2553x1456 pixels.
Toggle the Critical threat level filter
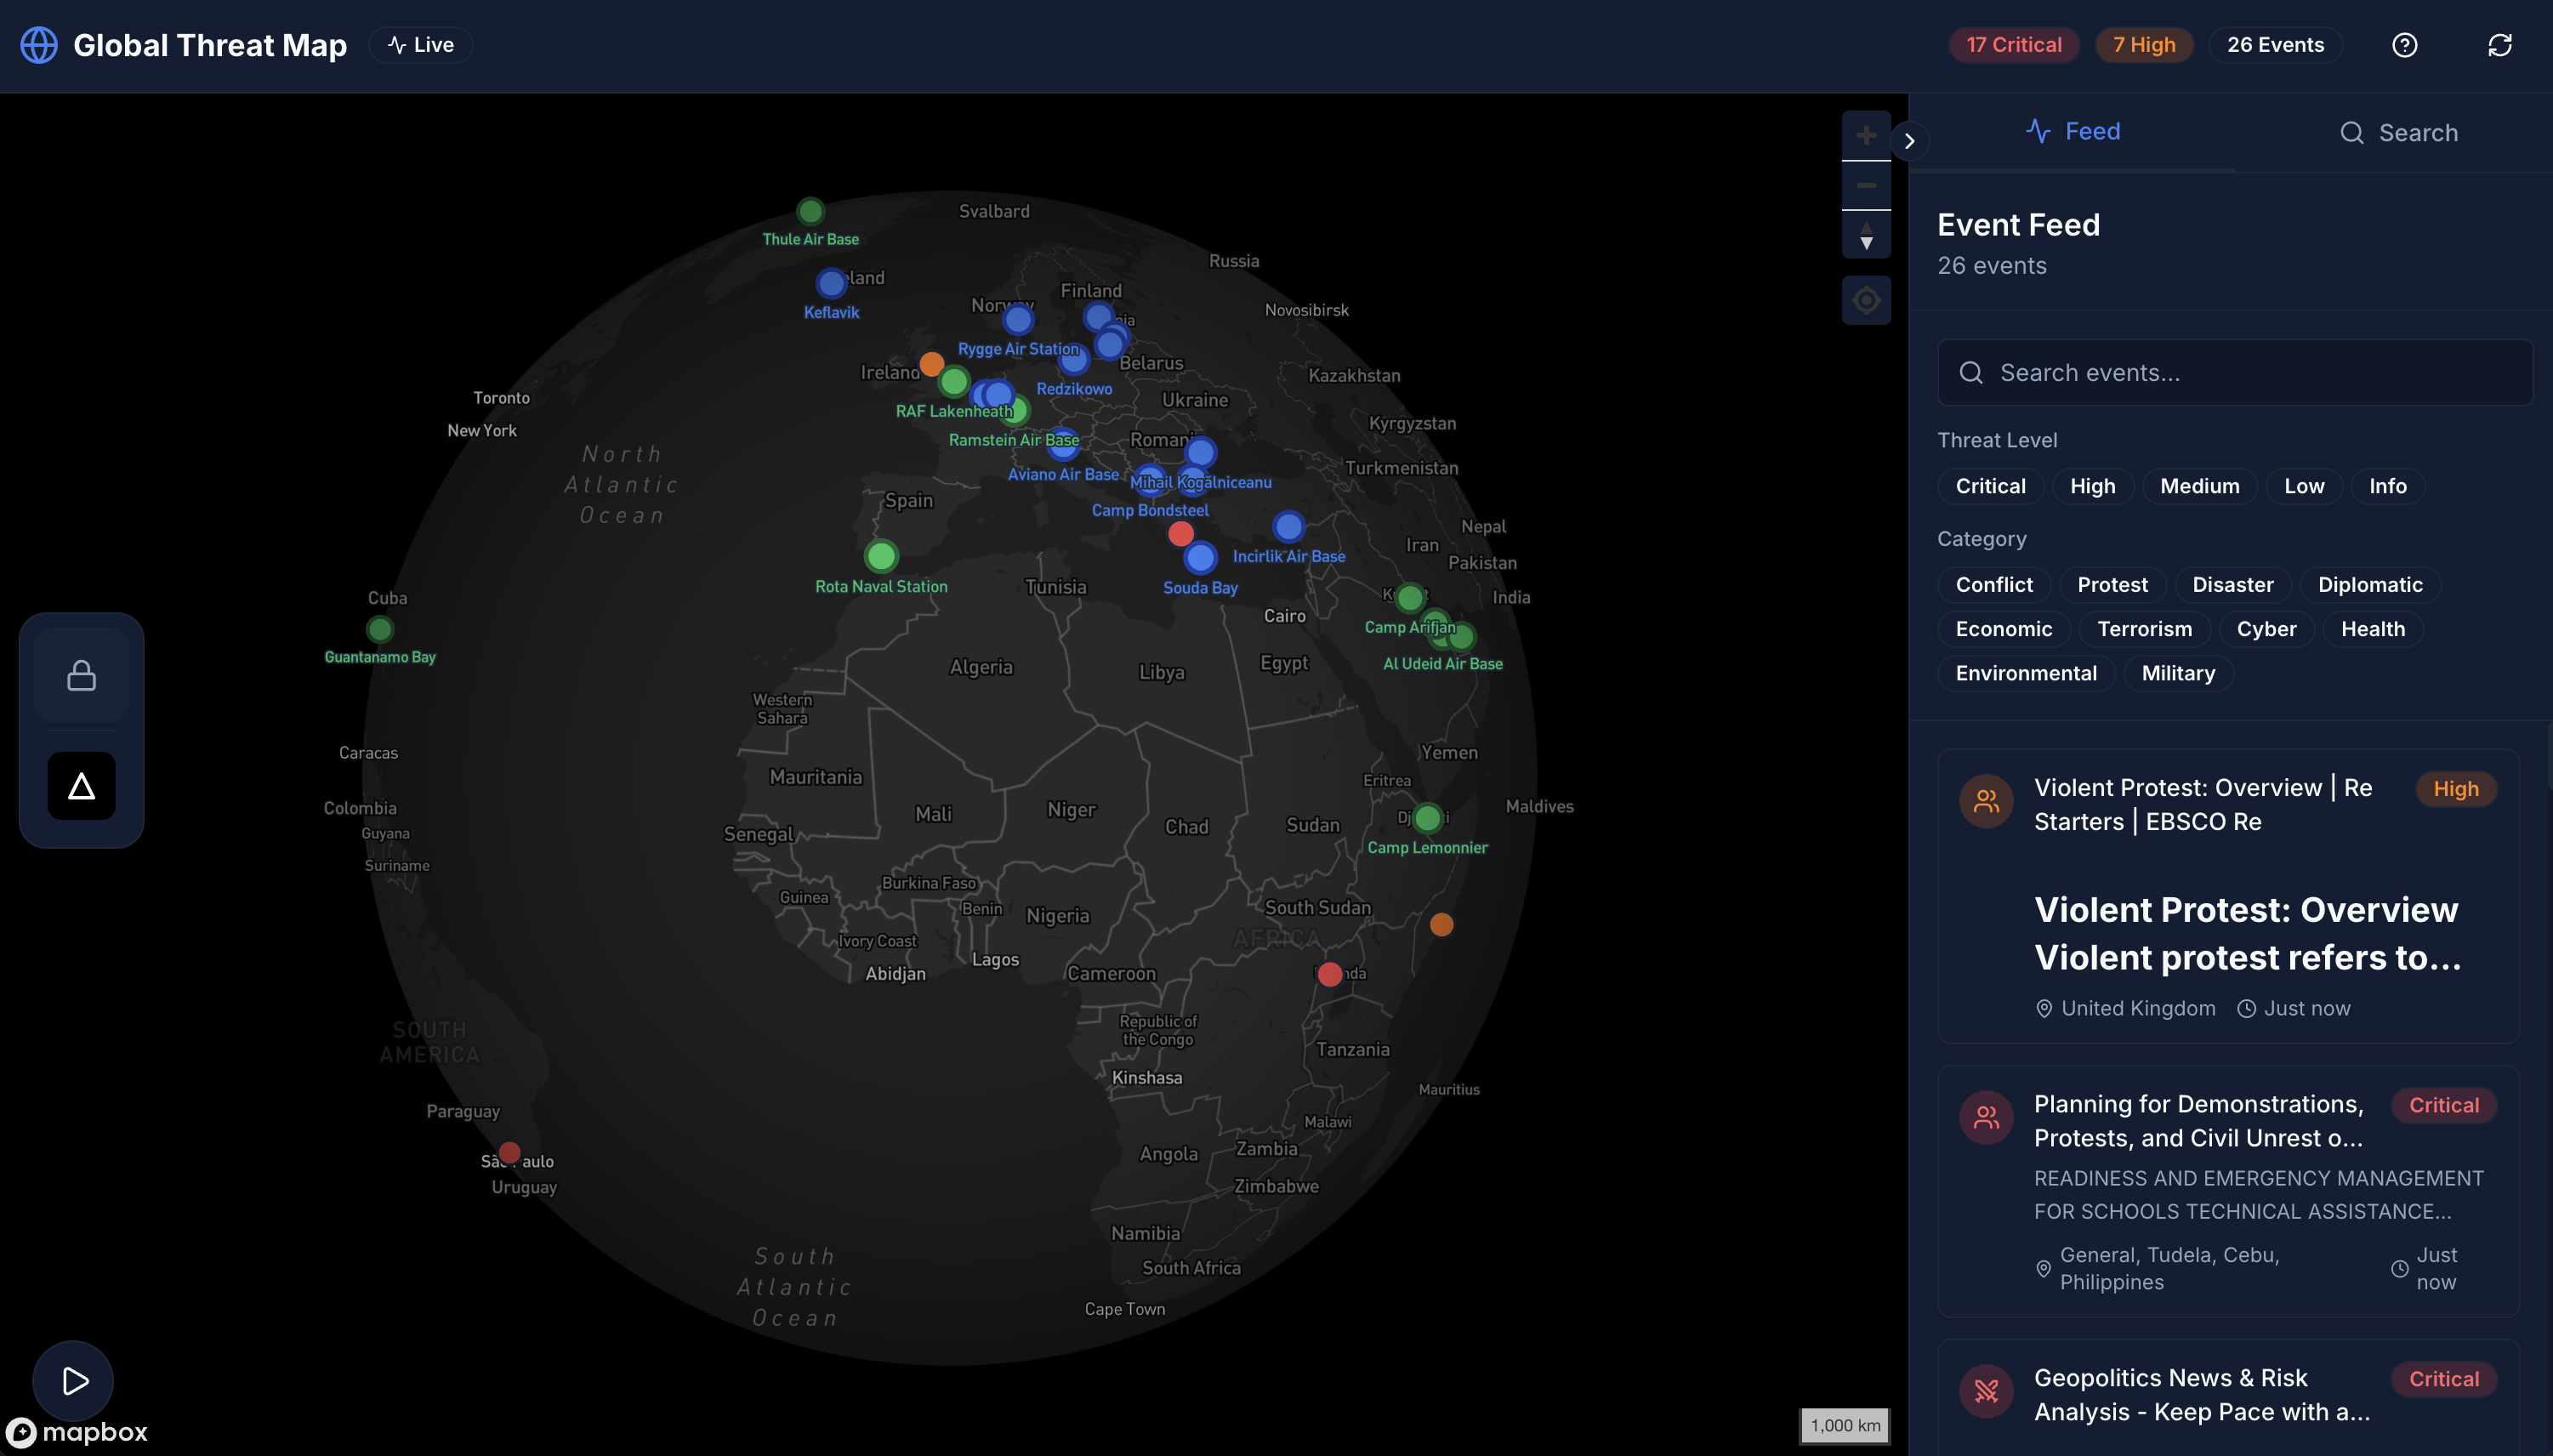point(1990,486)
